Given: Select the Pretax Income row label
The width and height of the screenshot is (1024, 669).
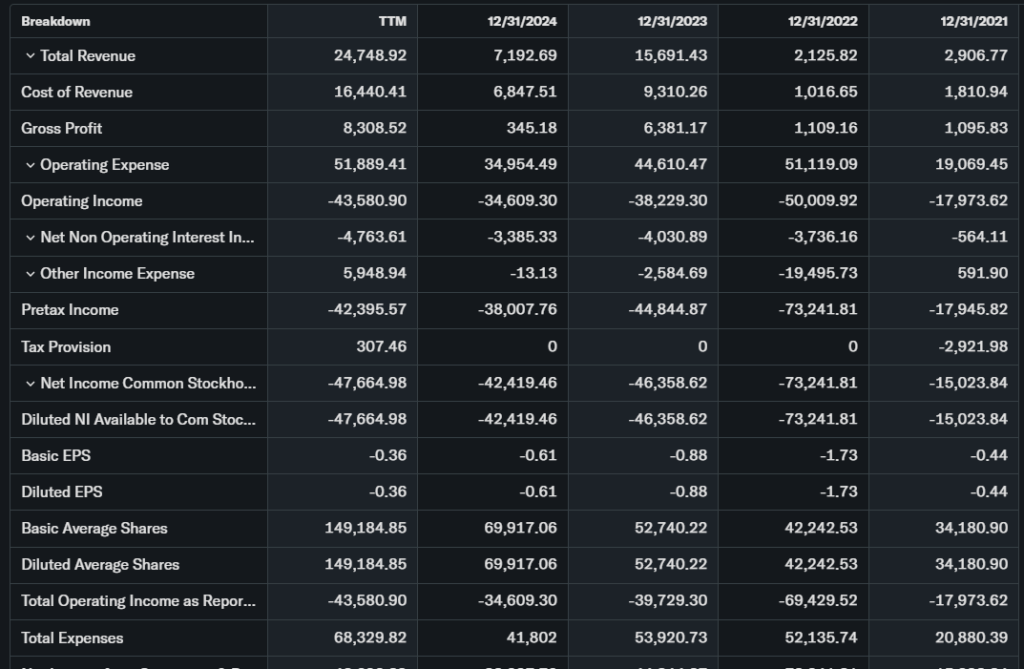Looking at the screenshot, I should pyautogui.click(x=70, y=310).
